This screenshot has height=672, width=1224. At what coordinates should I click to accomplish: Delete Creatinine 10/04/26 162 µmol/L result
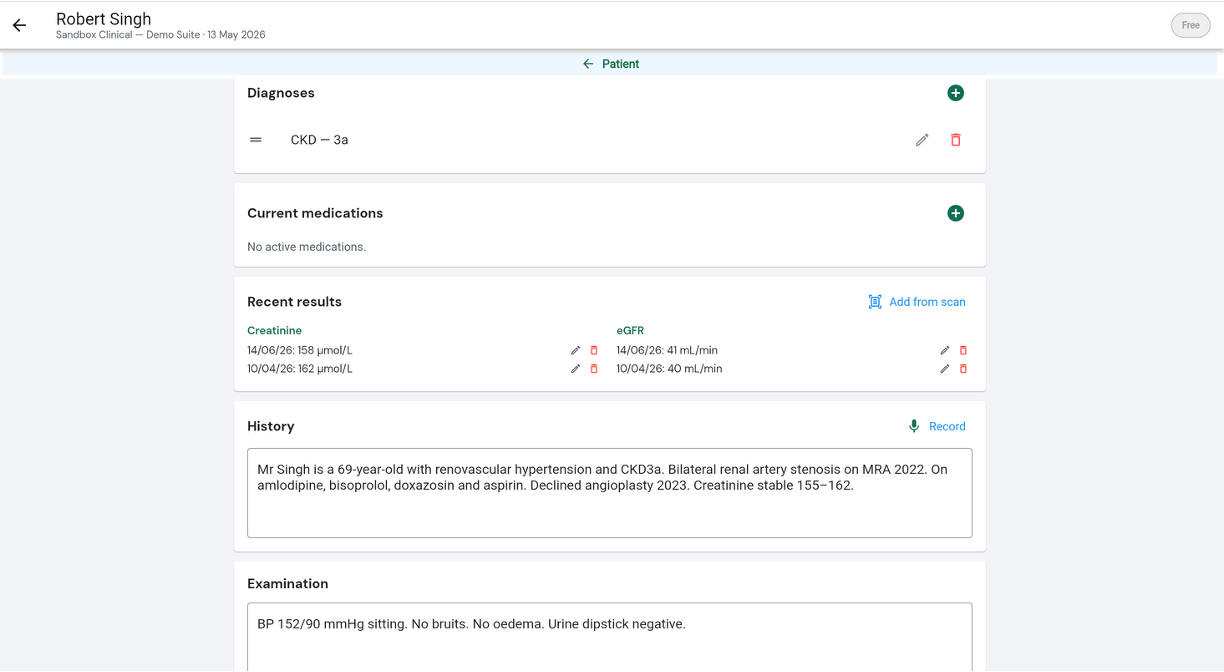(594, 369)
